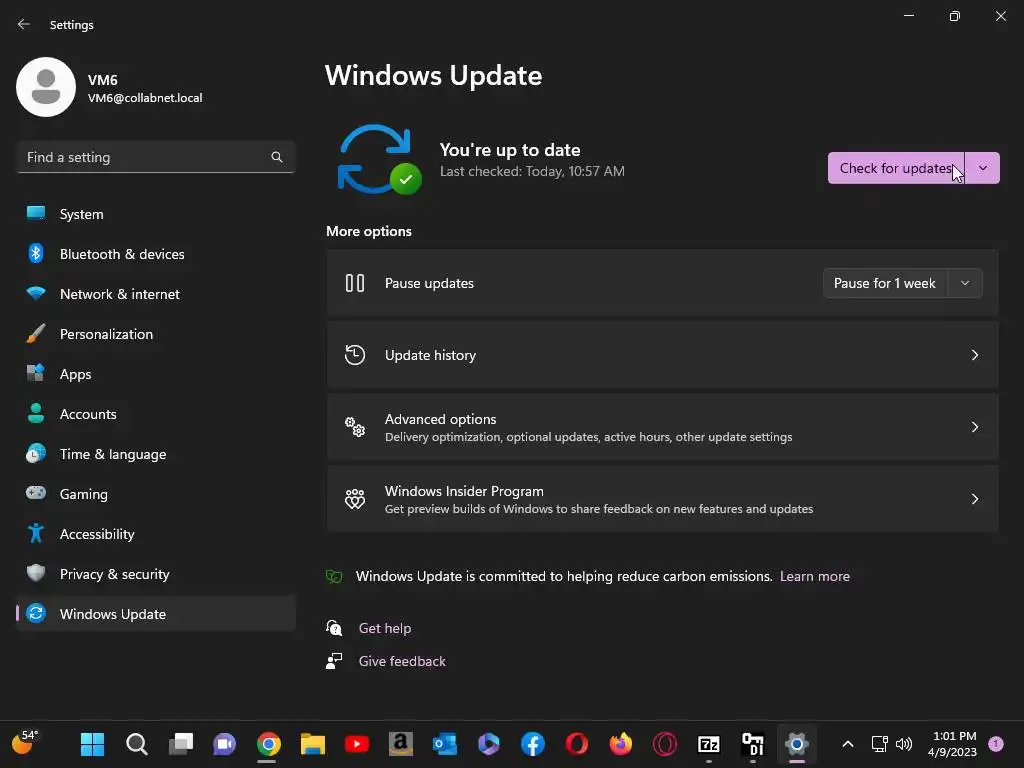Open taskbar Search
Viewport: 1024px width, 768px height.
coord(136,744)
